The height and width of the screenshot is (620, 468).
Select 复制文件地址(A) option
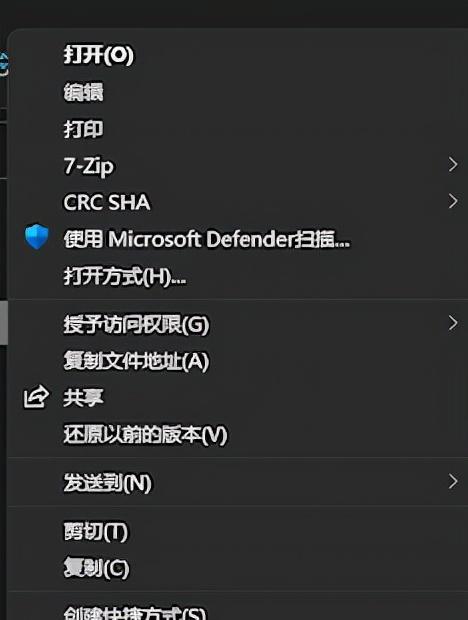pyautogui.click(x=136, y=361)
